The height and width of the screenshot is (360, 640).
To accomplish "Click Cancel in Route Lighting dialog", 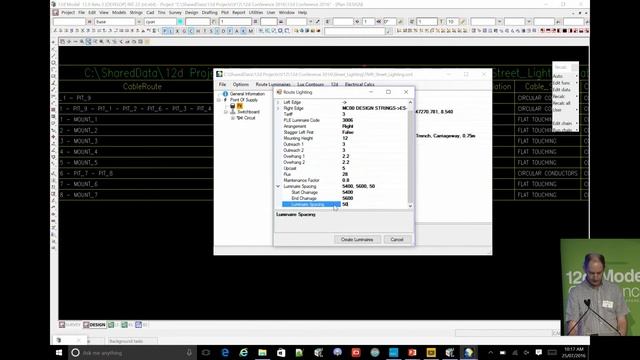I will pos(397,240).
